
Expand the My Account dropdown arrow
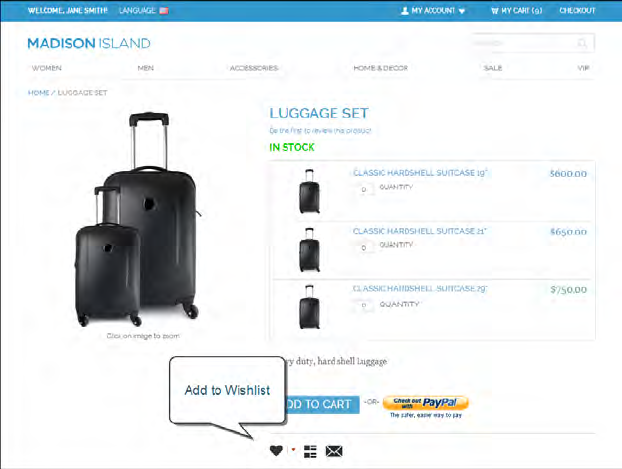pyautogui.click(x=462, y=11)
